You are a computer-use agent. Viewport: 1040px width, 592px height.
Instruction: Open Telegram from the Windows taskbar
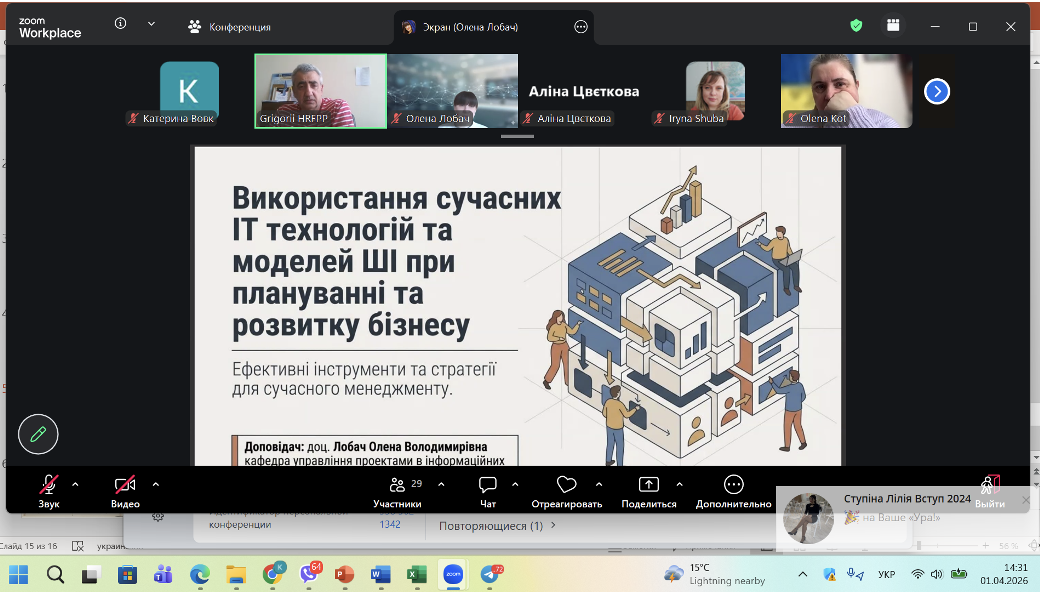click(490, 574)
